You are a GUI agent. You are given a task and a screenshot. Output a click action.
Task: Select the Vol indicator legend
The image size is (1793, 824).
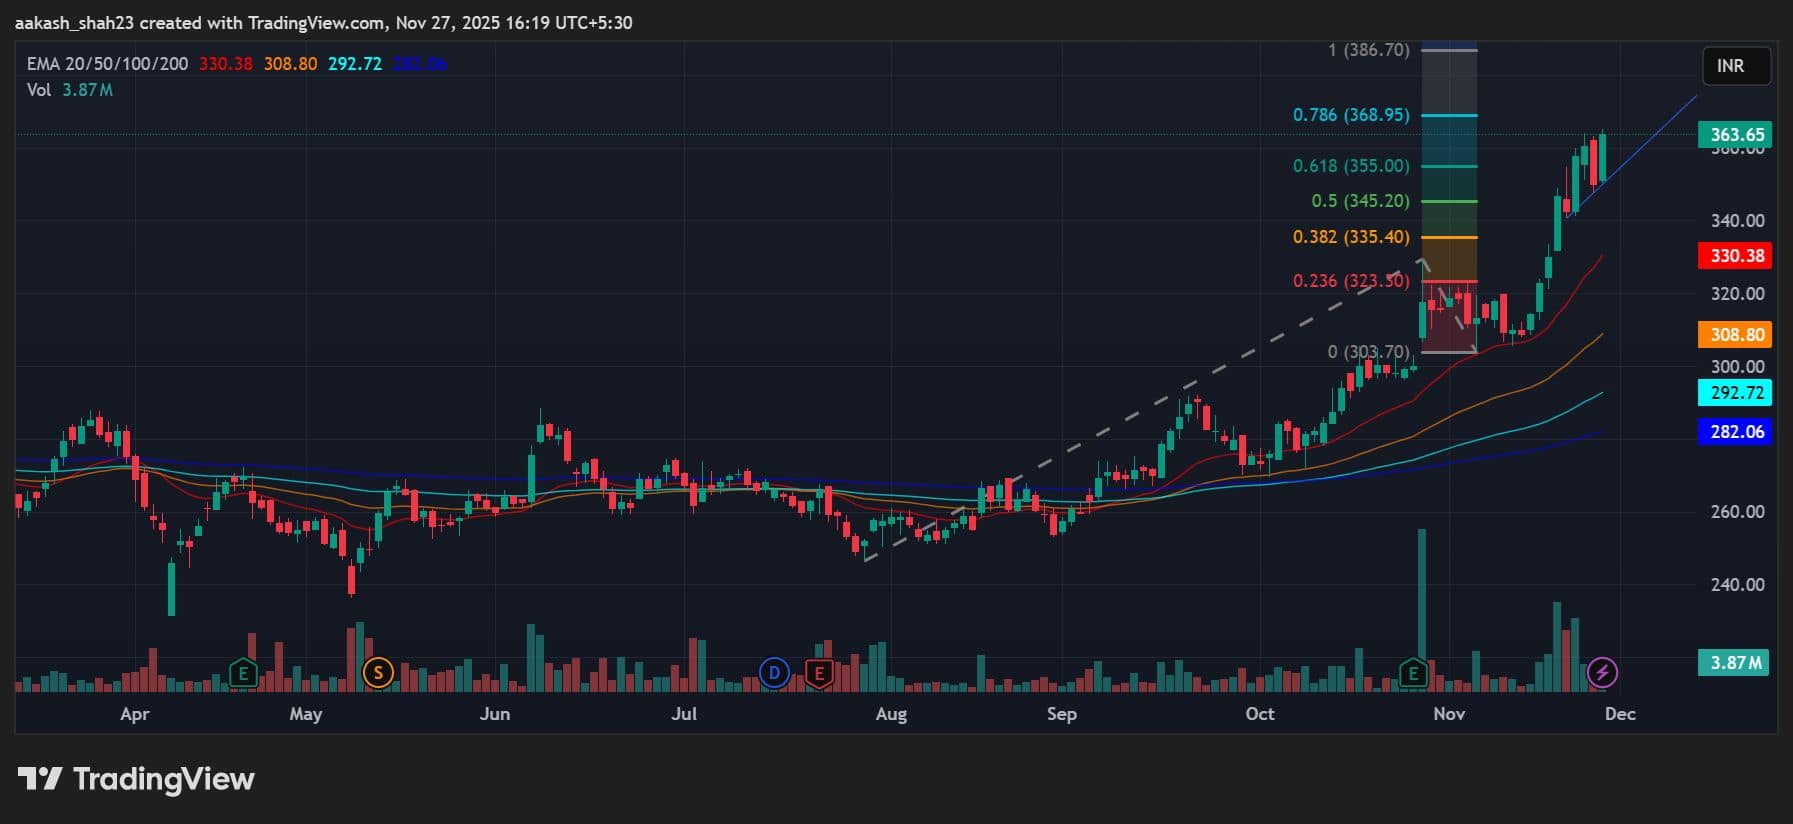[39, 90]
